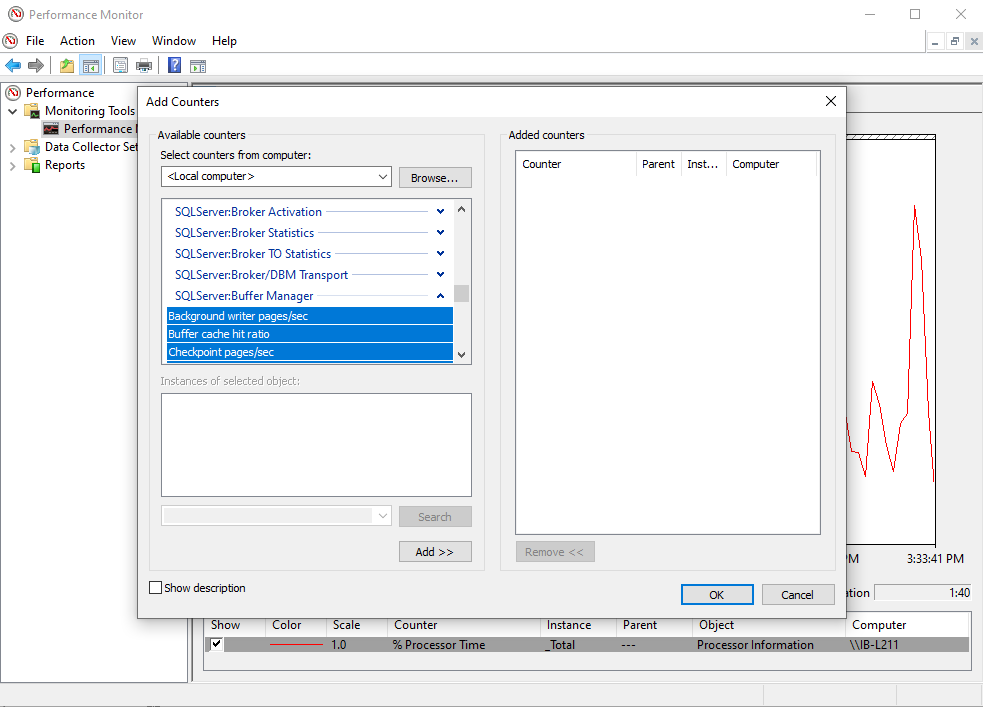The width and height of the screenshot is (983, 707).
Task: Open the Properties toolbar icon
Action: [120, 65]
